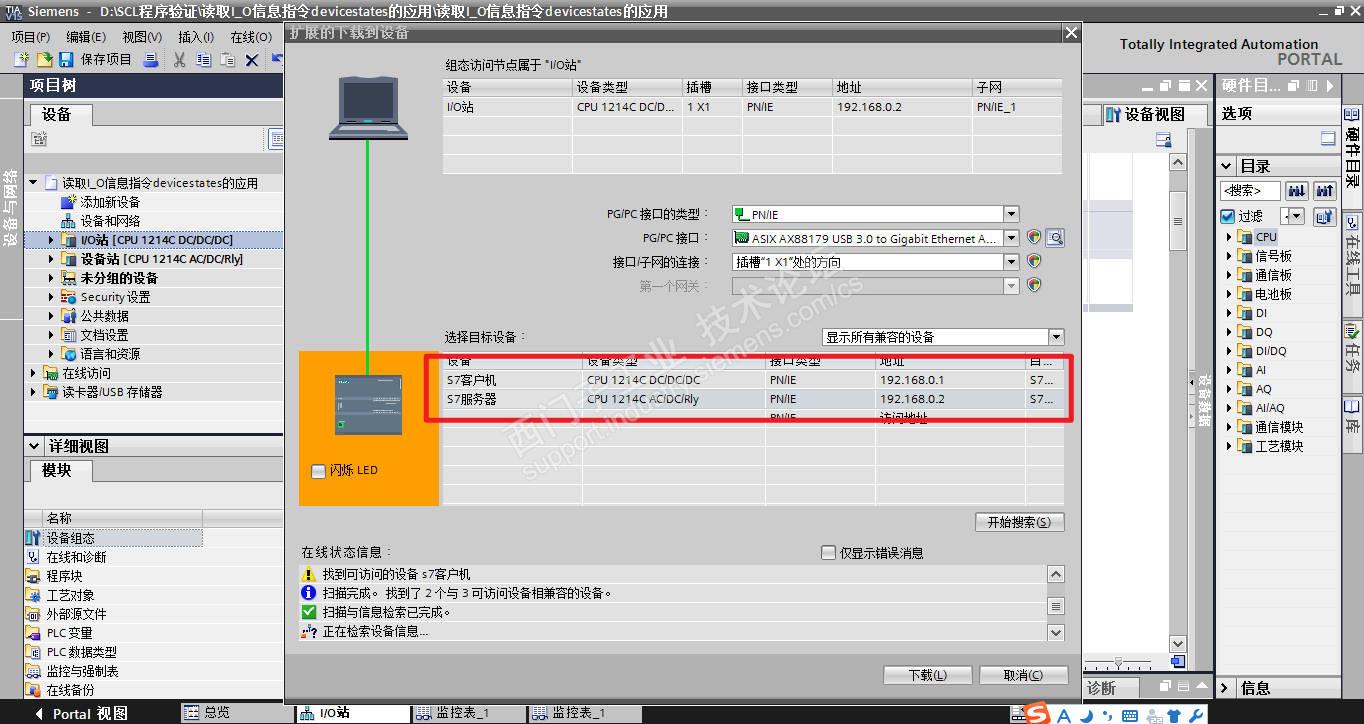Viewport: 1364px width, 724px height.
Task: Open the 项目(P) menu
Action: click(31, 37)
